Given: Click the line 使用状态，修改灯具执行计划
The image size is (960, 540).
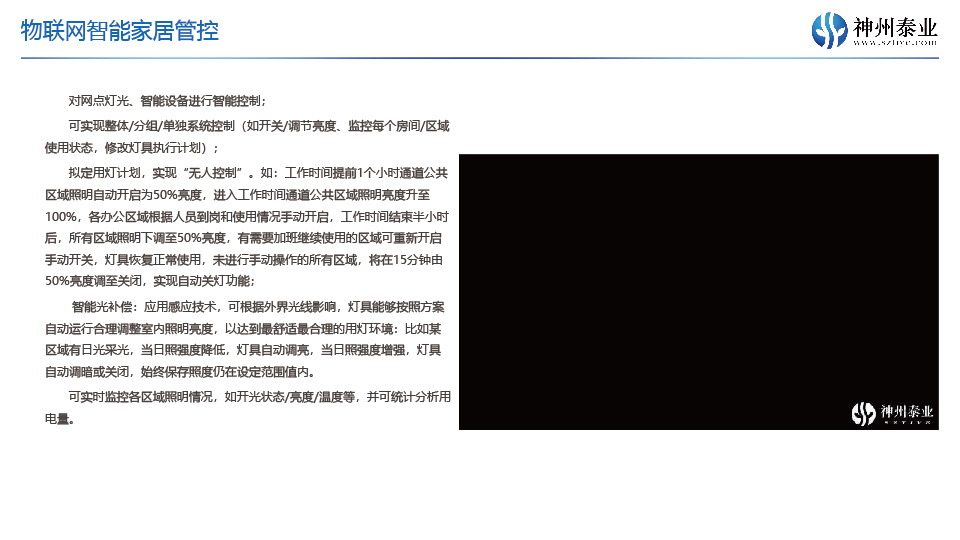Looking at the screenshot, I should [132, 148].
